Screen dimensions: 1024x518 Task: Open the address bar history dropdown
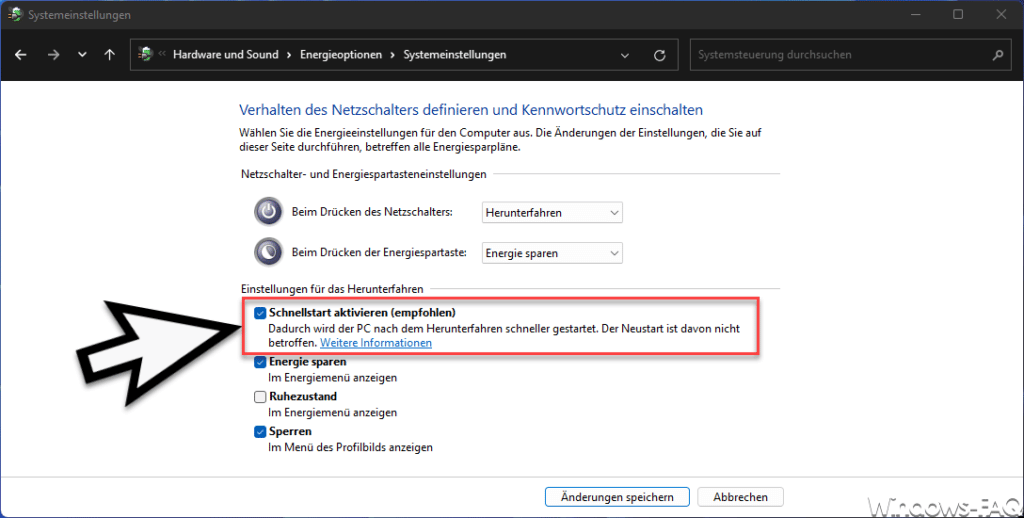click(624, 56)
